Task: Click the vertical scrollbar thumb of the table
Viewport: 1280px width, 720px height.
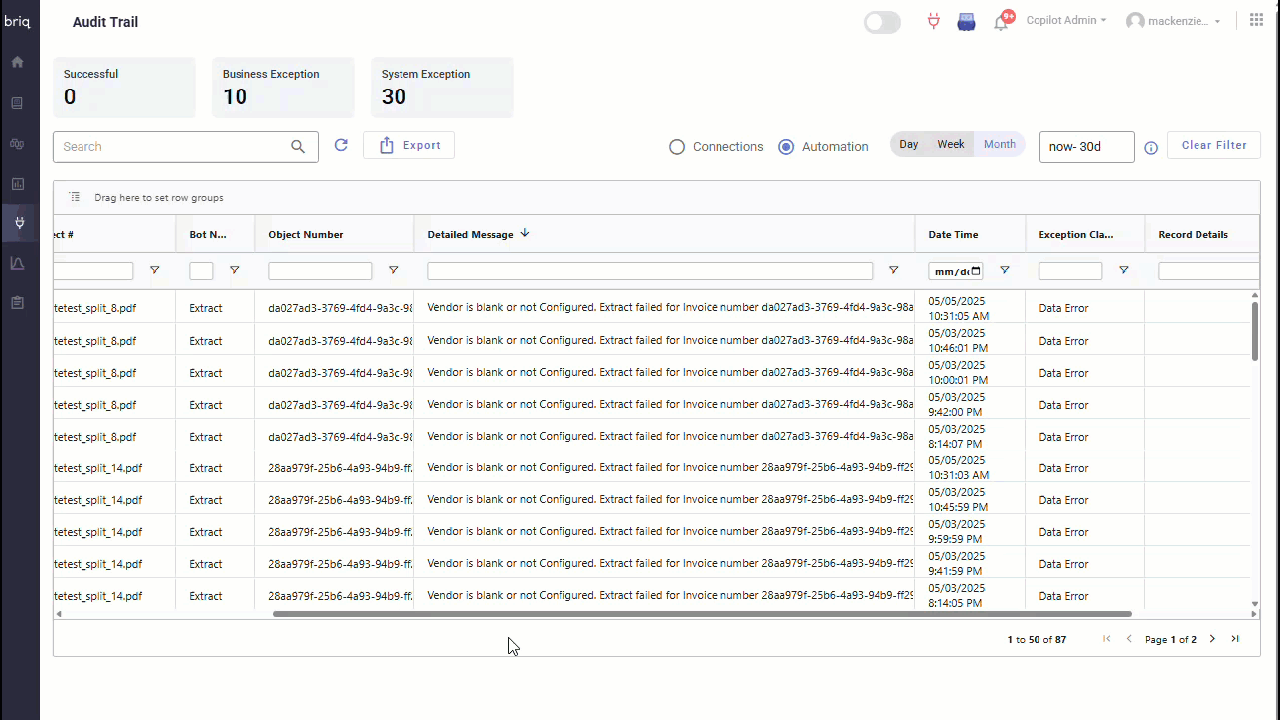Action: tap(1255, 331)
